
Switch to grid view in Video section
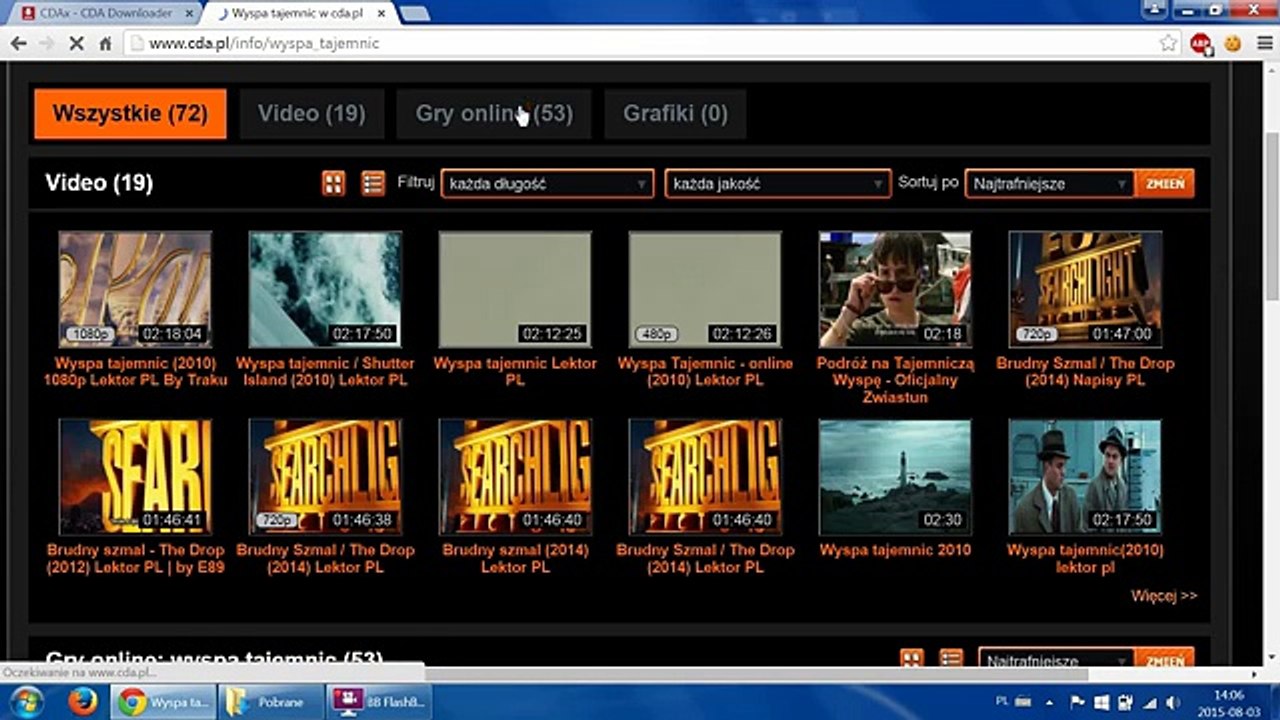(x=334, y=183)
